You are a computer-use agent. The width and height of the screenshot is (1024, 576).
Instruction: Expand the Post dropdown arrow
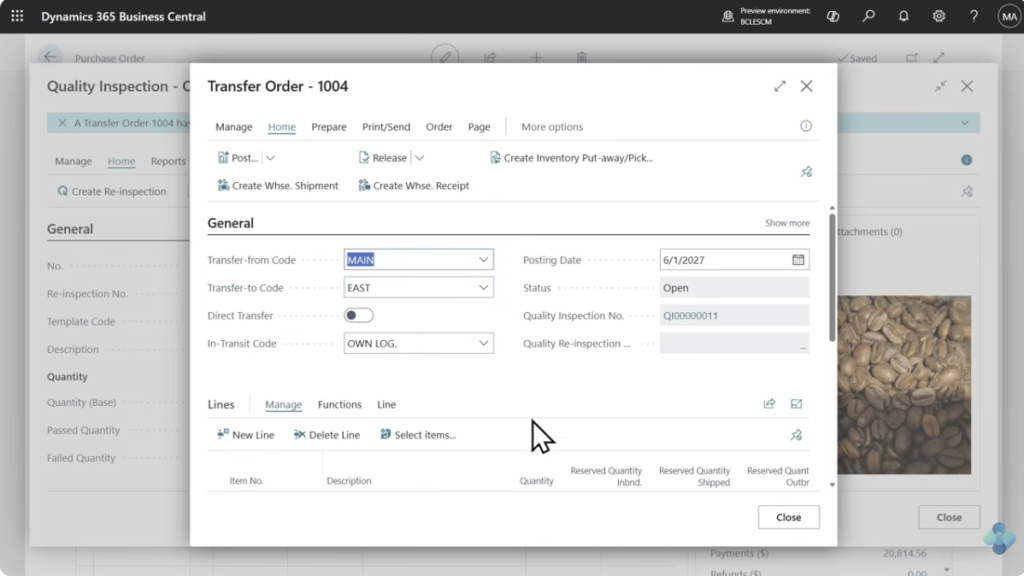270,157
